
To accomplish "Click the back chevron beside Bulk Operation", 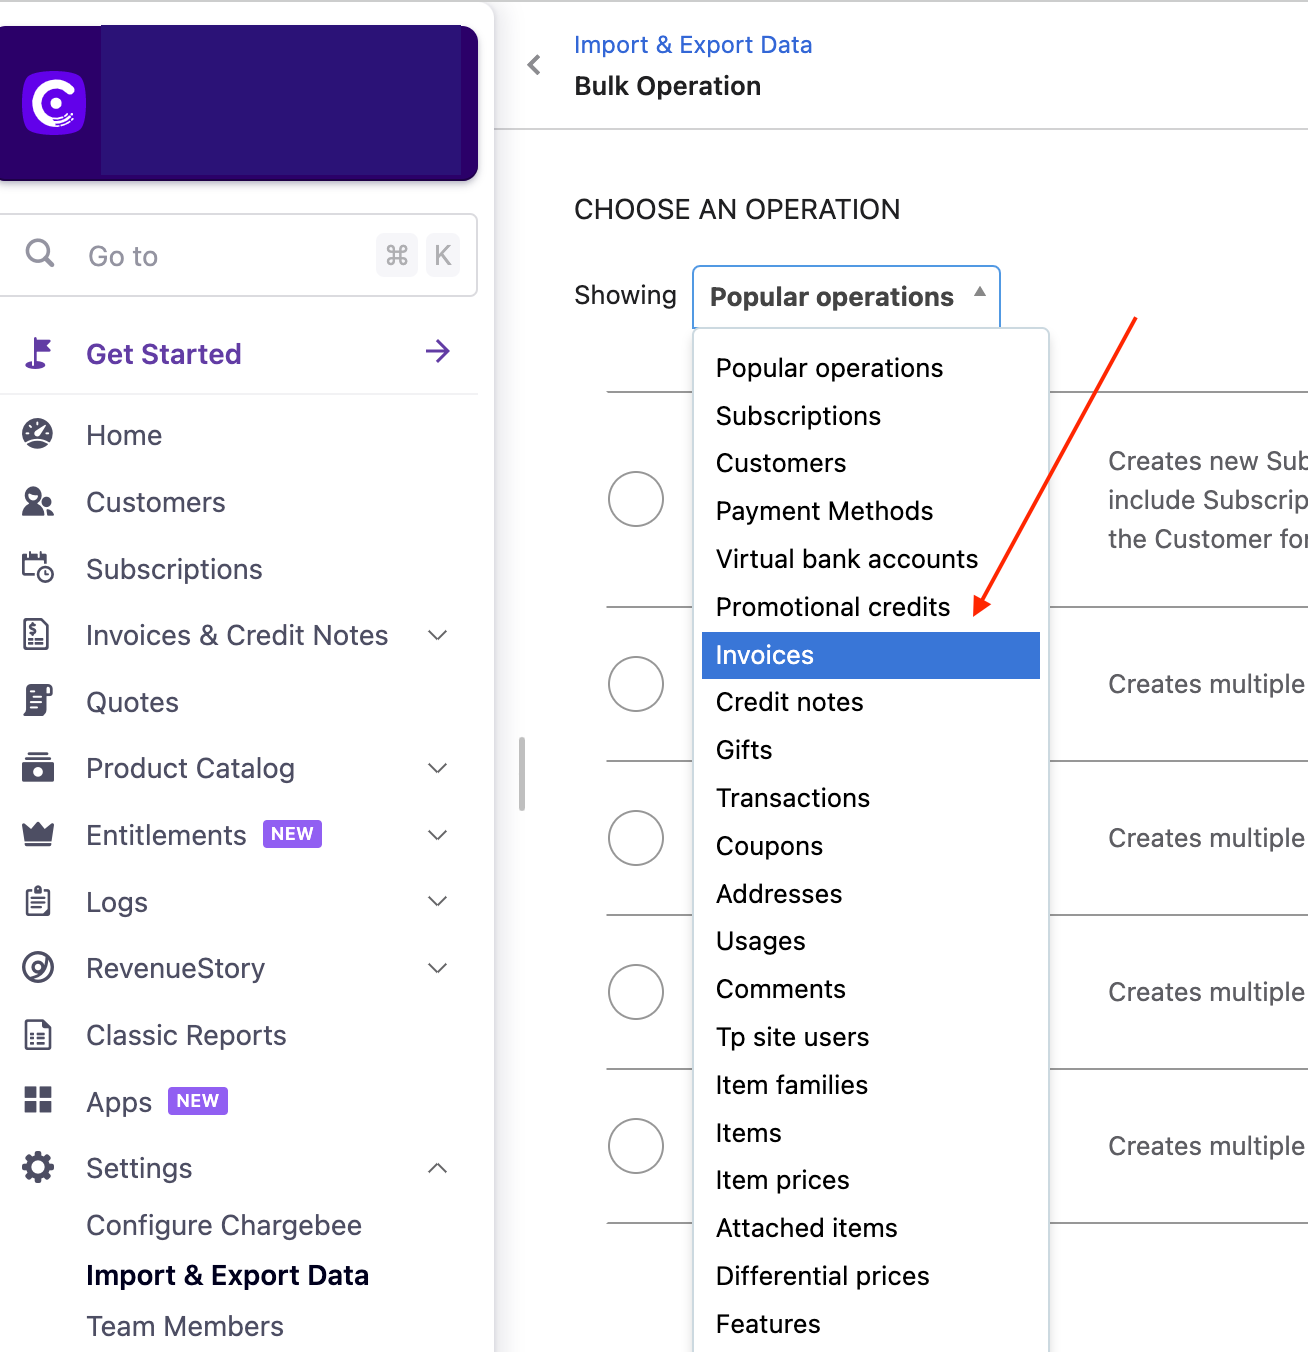I will tap(534, 66).
